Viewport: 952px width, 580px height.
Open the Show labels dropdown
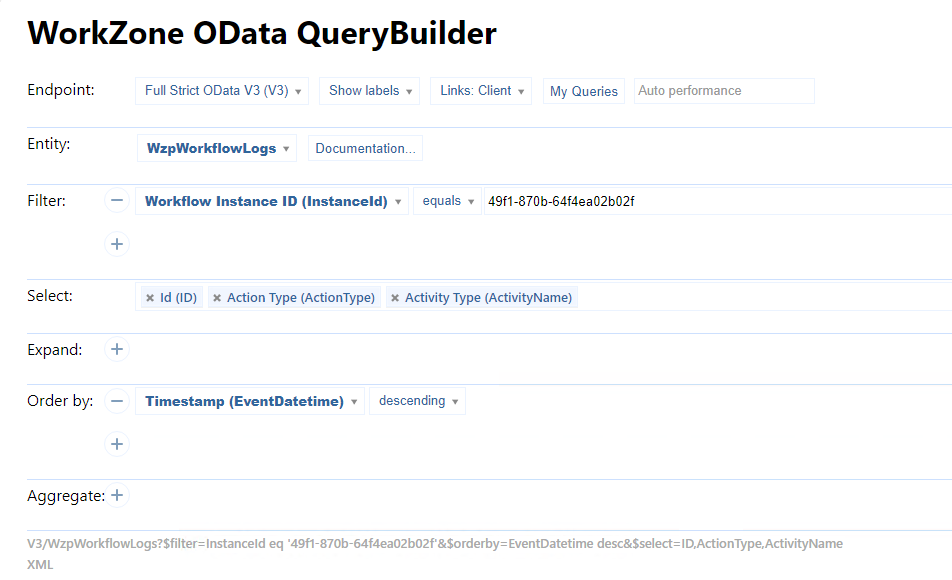[x=370, y=91]
